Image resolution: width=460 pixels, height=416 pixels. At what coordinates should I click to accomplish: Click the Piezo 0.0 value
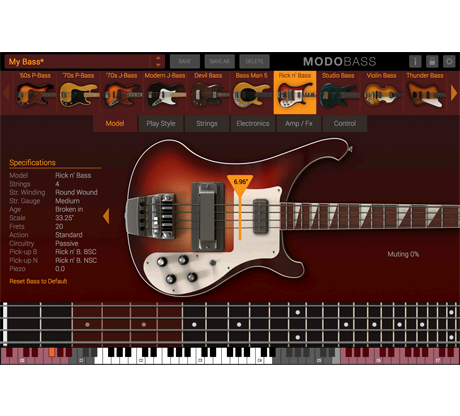tap(60, 269)
